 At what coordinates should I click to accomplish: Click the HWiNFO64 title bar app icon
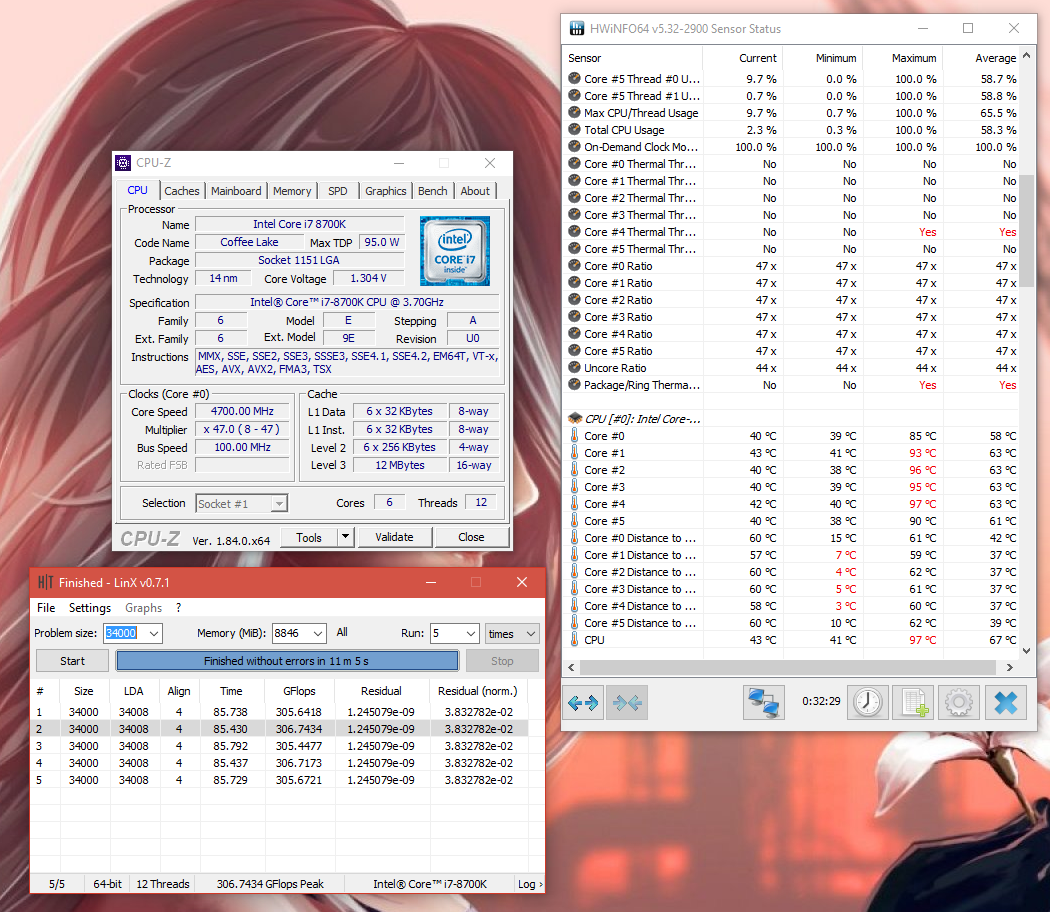(577, 28)
